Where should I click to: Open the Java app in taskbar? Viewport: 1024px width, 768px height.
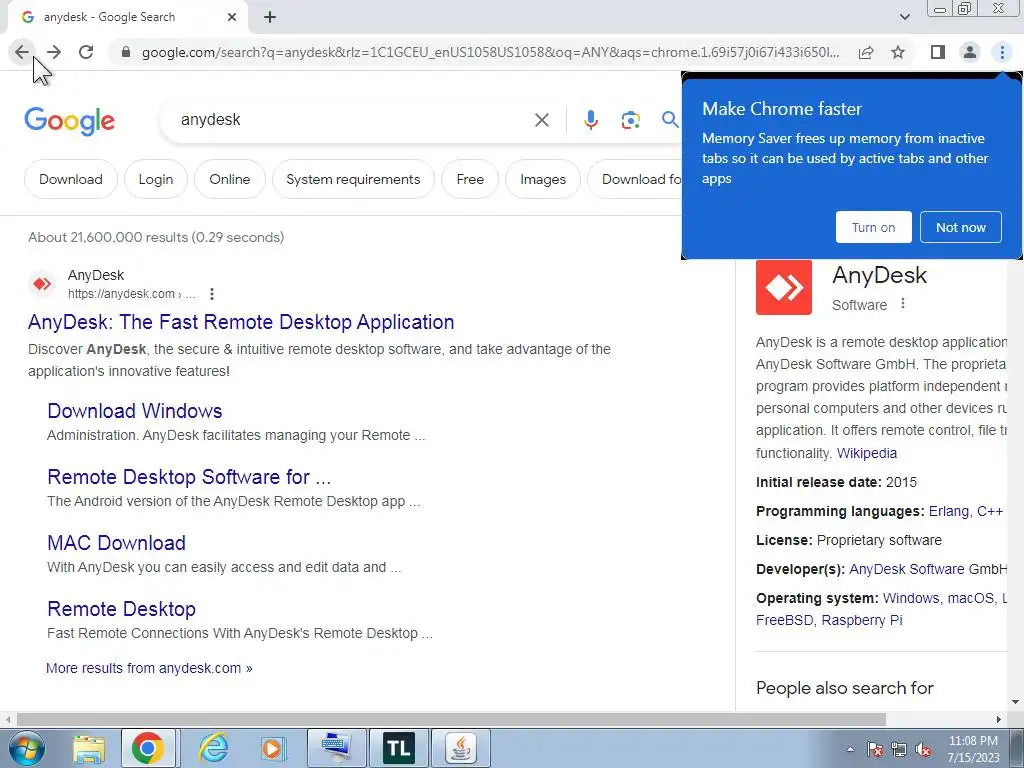tap(460, 748)
